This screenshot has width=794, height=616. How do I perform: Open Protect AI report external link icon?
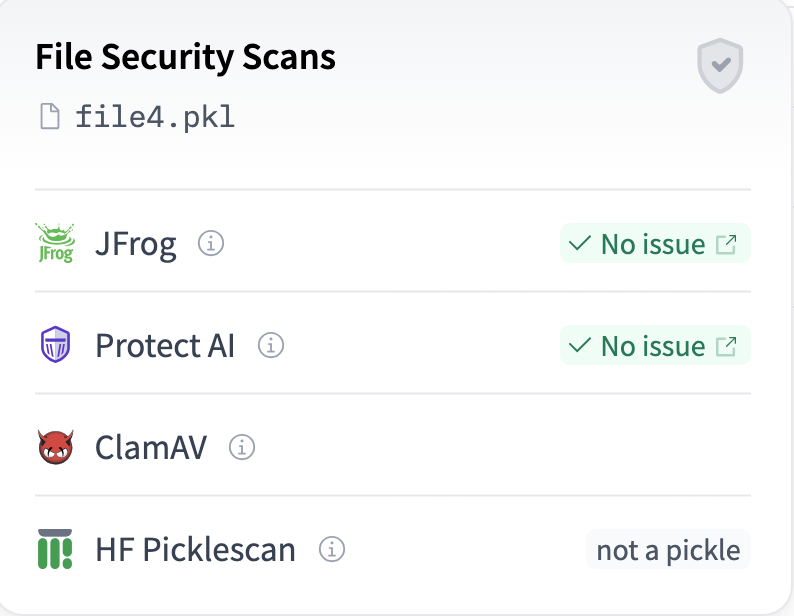[x=727, y=346]
